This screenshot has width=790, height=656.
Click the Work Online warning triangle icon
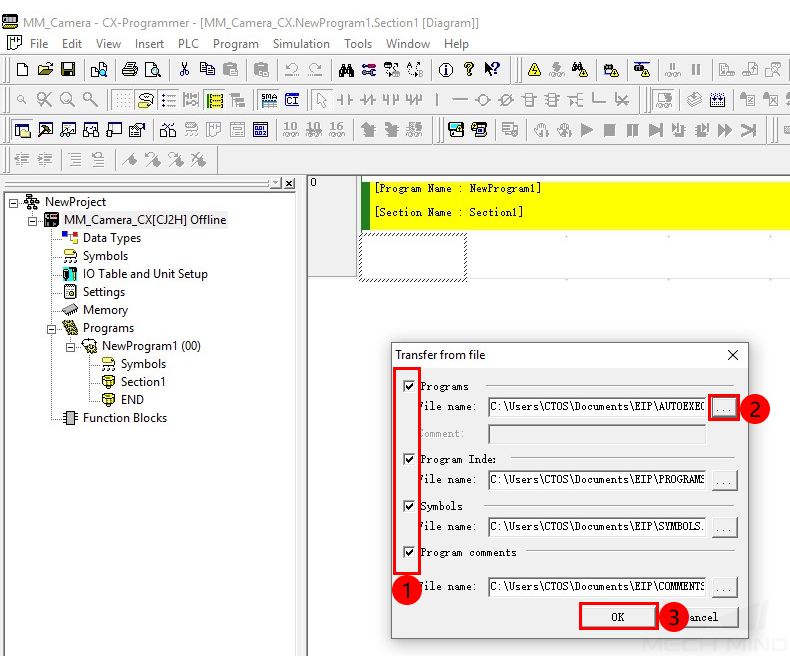coord(534,70)
